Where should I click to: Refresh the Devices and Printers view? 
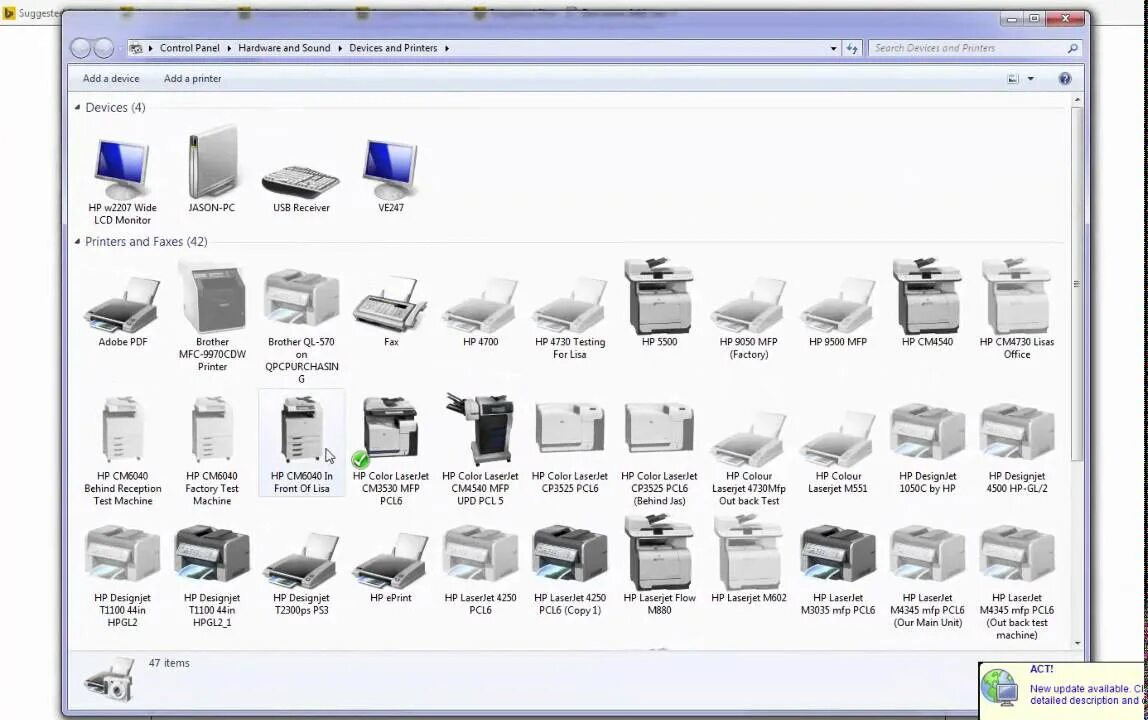(x=851, y=48)
